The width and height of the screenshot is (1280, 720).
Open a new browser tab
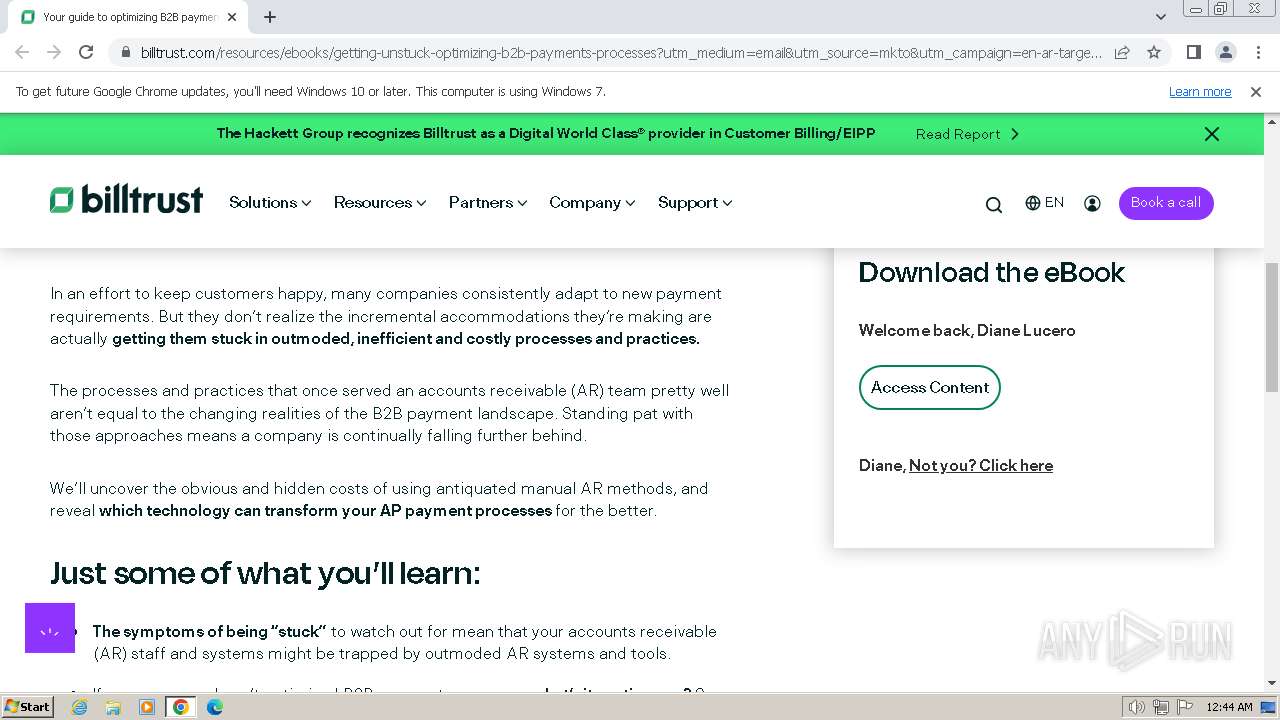coord(270,17)
